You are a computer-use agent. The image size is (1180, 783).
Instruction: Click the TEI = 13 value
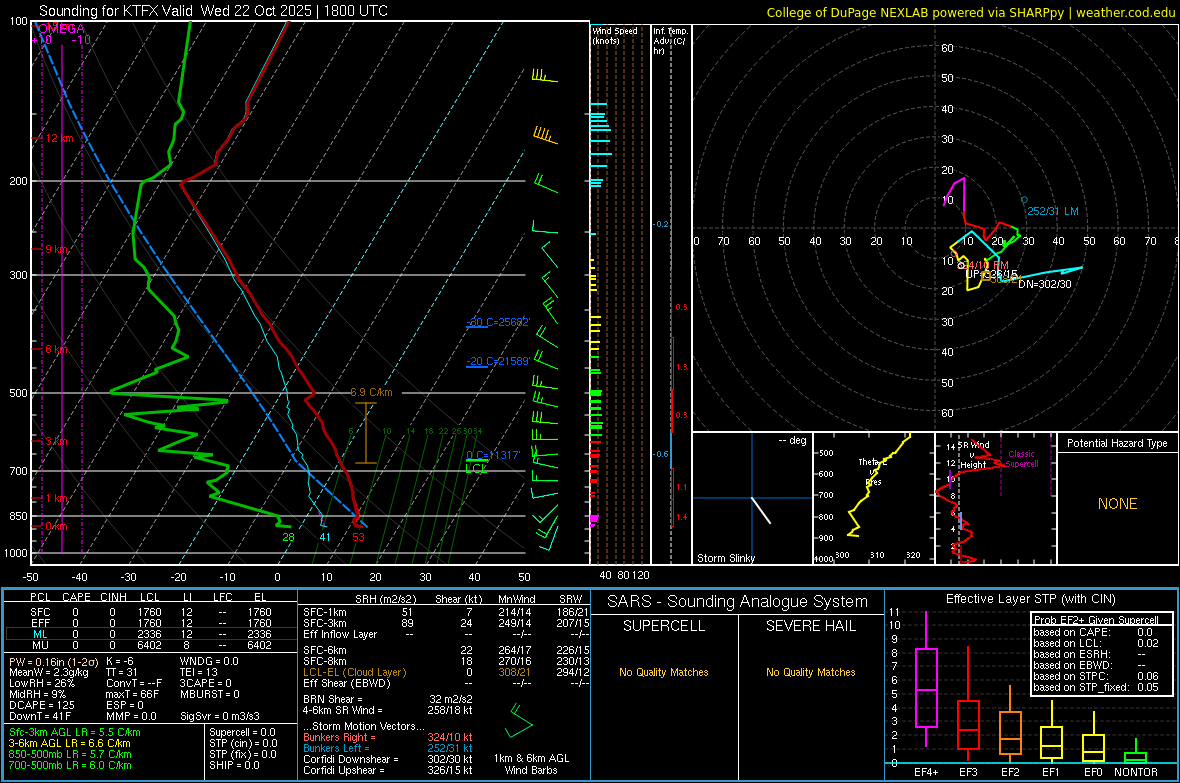point(199,672)
